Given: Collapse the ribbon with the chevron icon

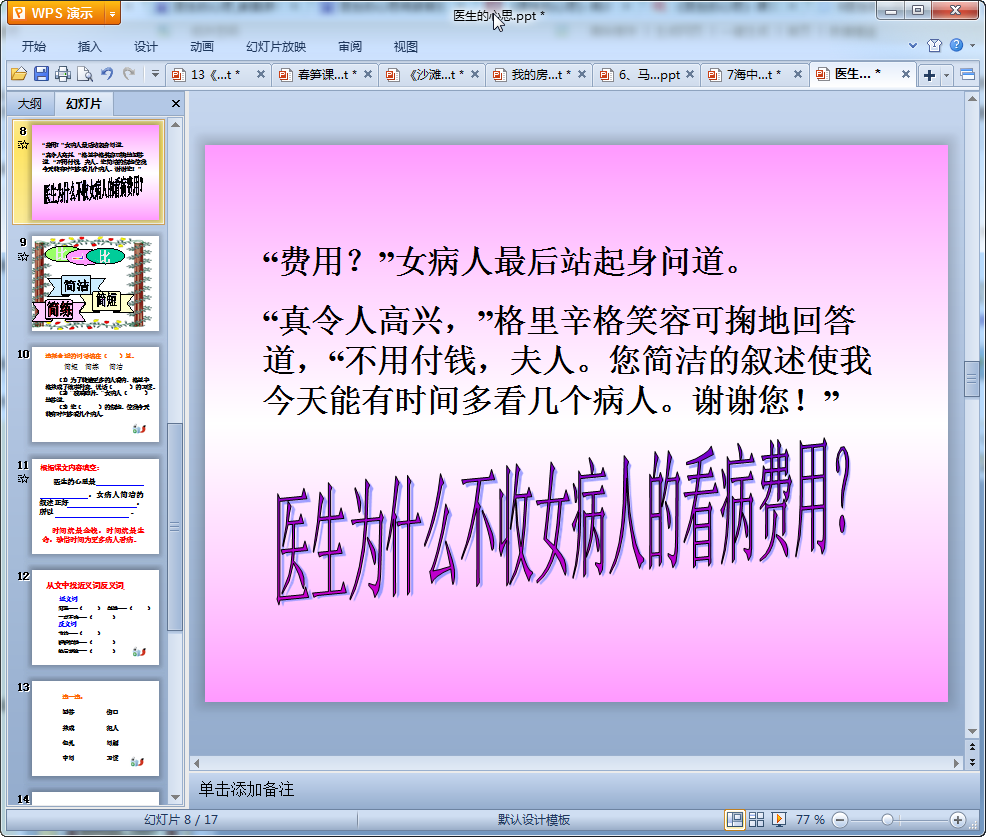Looking at the screenshot, I should [x=912, y=45].
